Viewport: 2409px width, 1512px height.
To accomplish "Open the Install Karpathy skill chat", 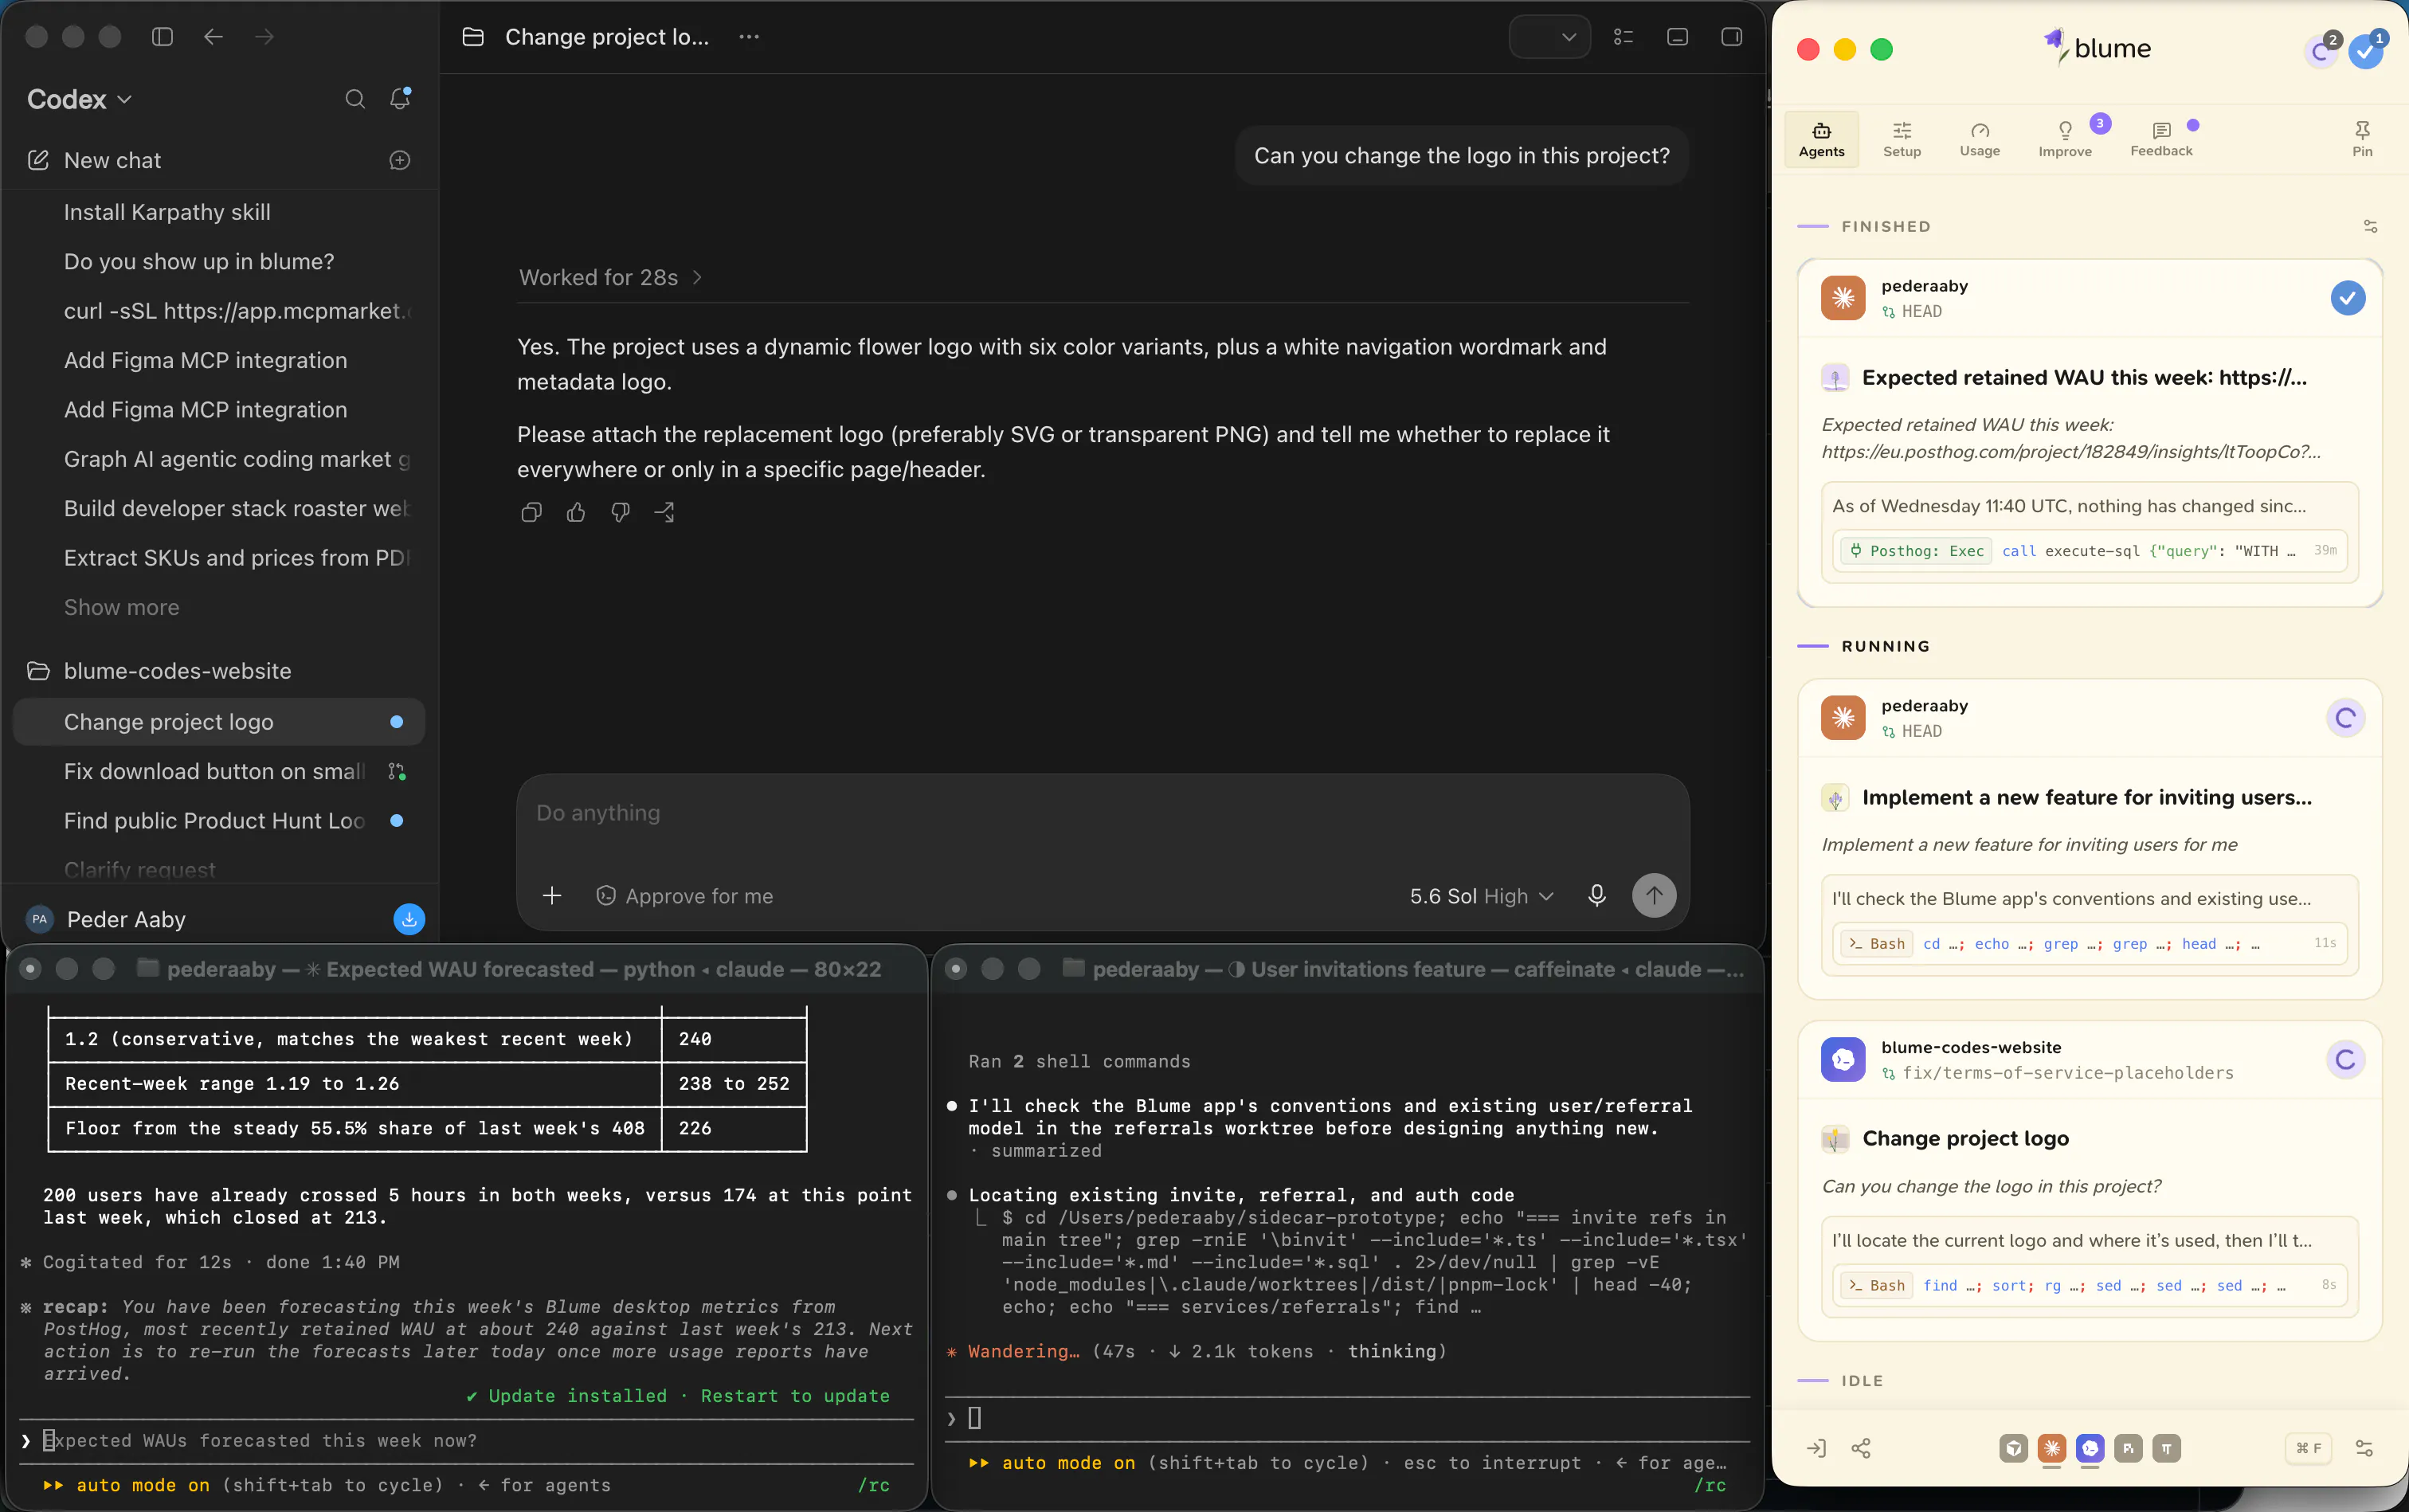I will coord(167,212).
